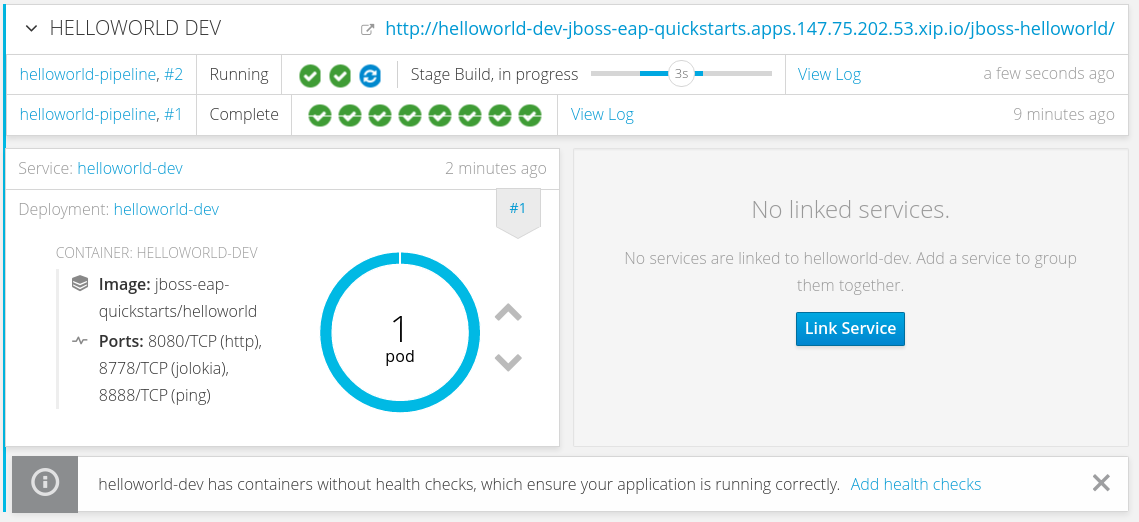The height and width of the screenshot is (522, 1139).
Task: Click second green stage check of pipeline #1
Action: [349, 115]
